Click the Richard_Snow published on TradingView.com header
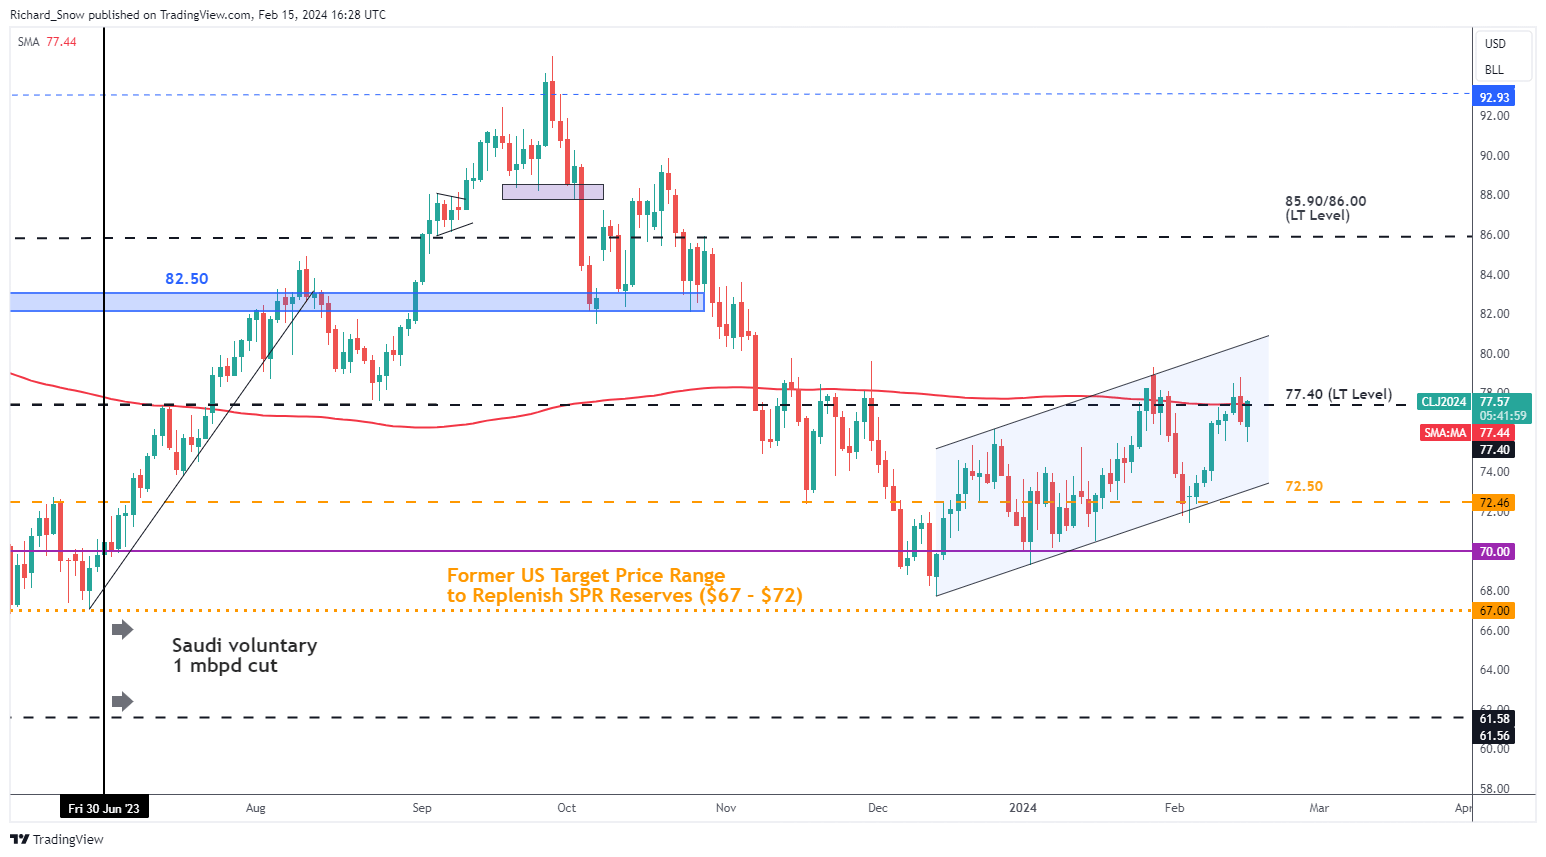 click(198, 15)
